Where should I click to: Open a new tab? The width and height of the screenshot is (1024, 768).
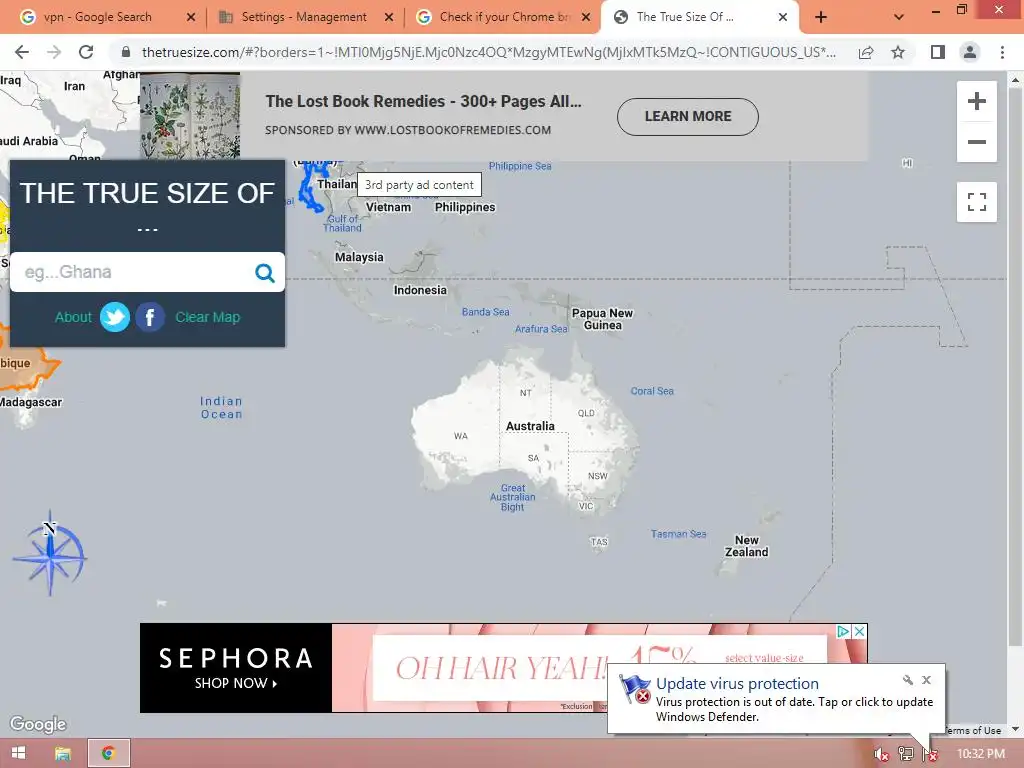pos(821,17)
